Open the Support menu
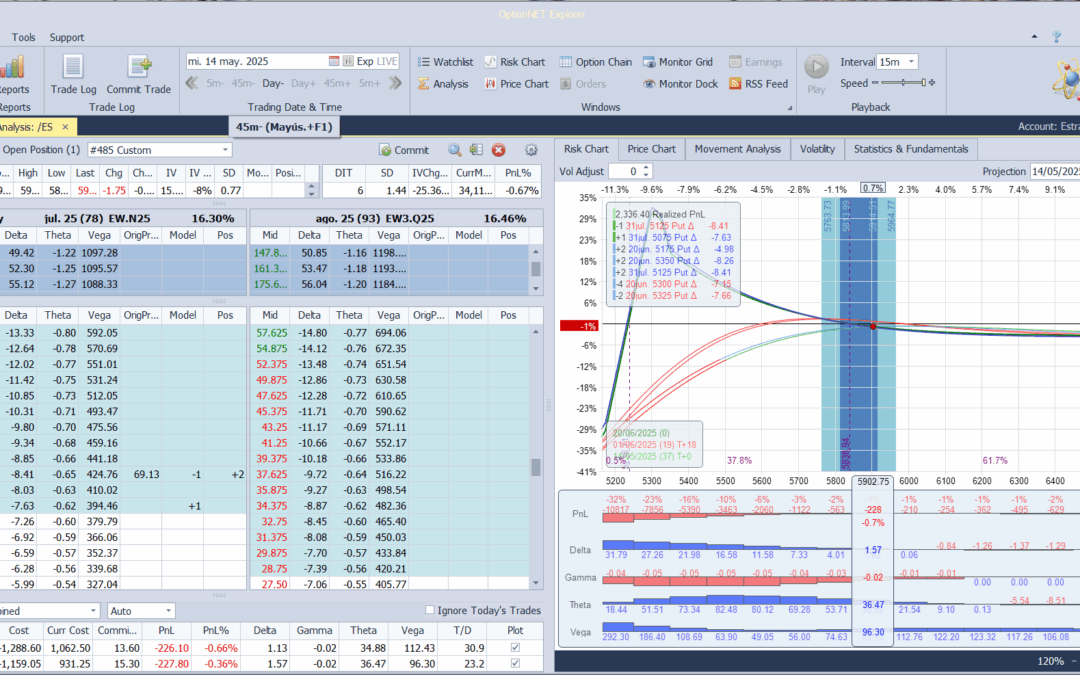1080x675 pixels. coord(67,37)
